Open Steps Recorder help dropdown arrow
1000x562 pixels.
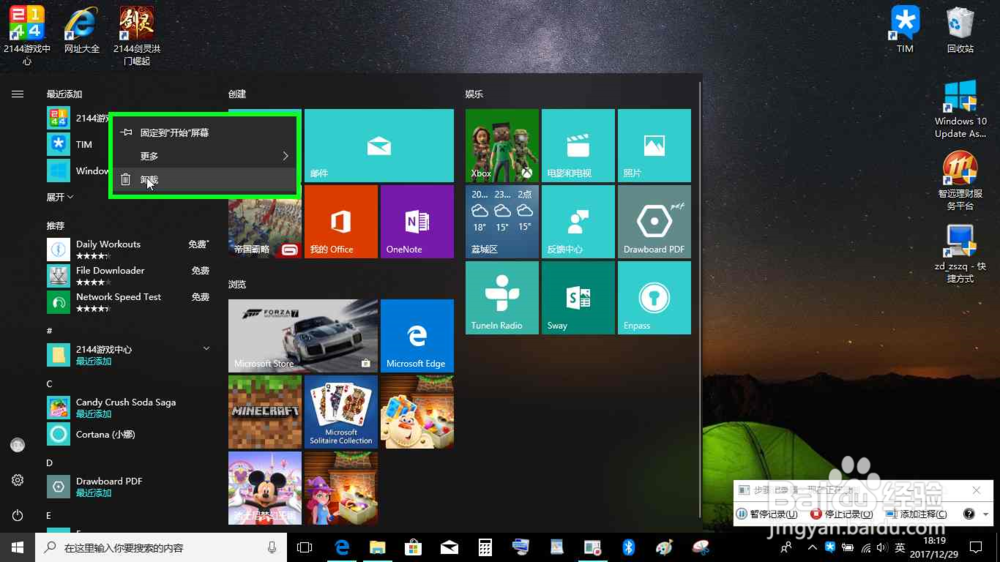(x=985, y=514)
